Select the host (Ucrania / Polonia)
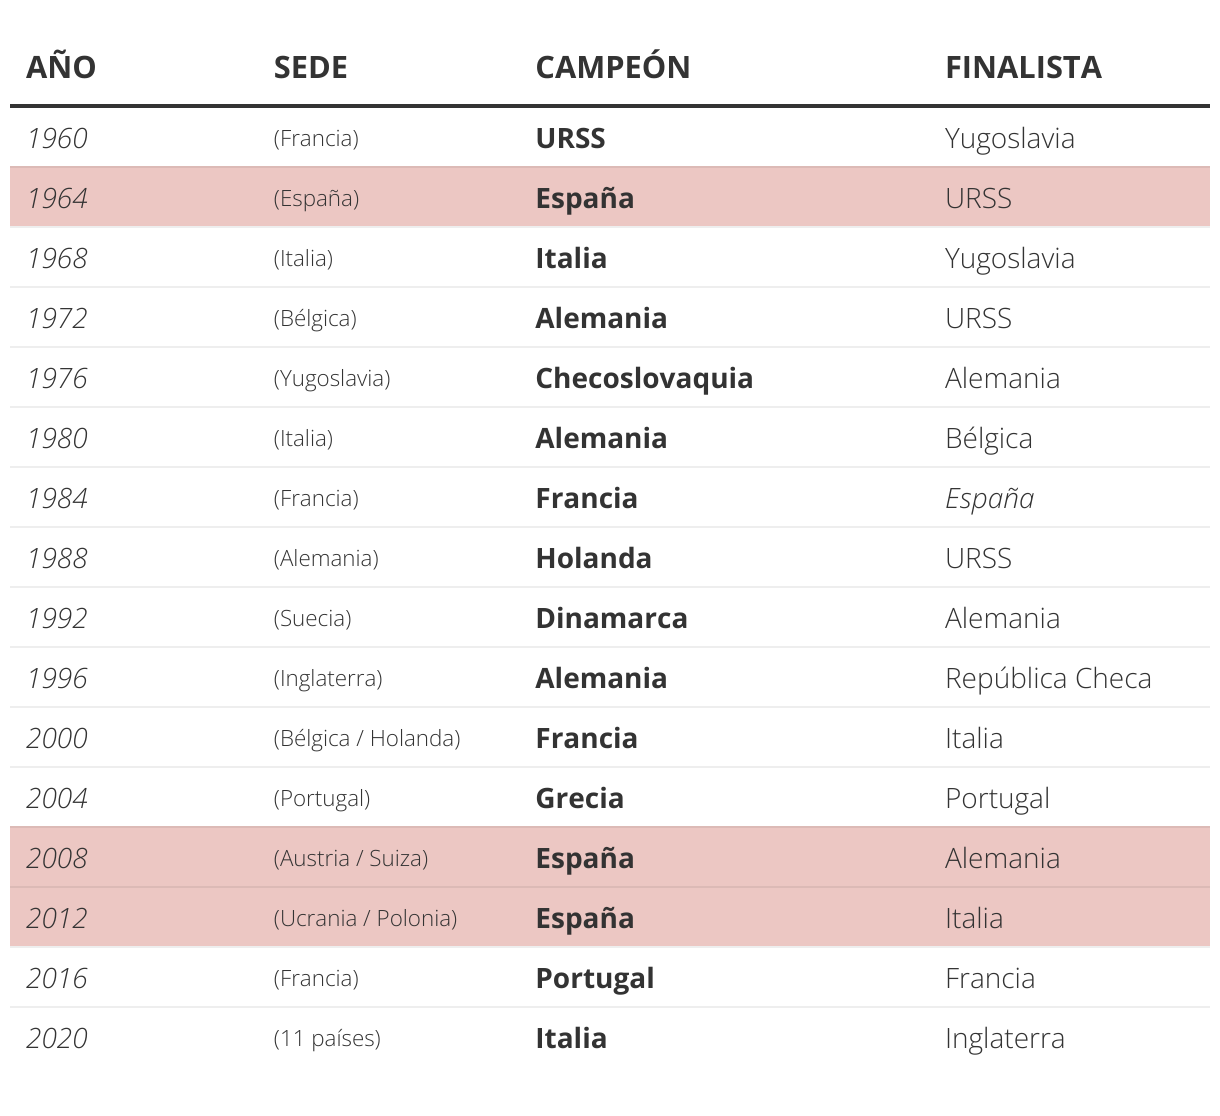 coord(365,918)
